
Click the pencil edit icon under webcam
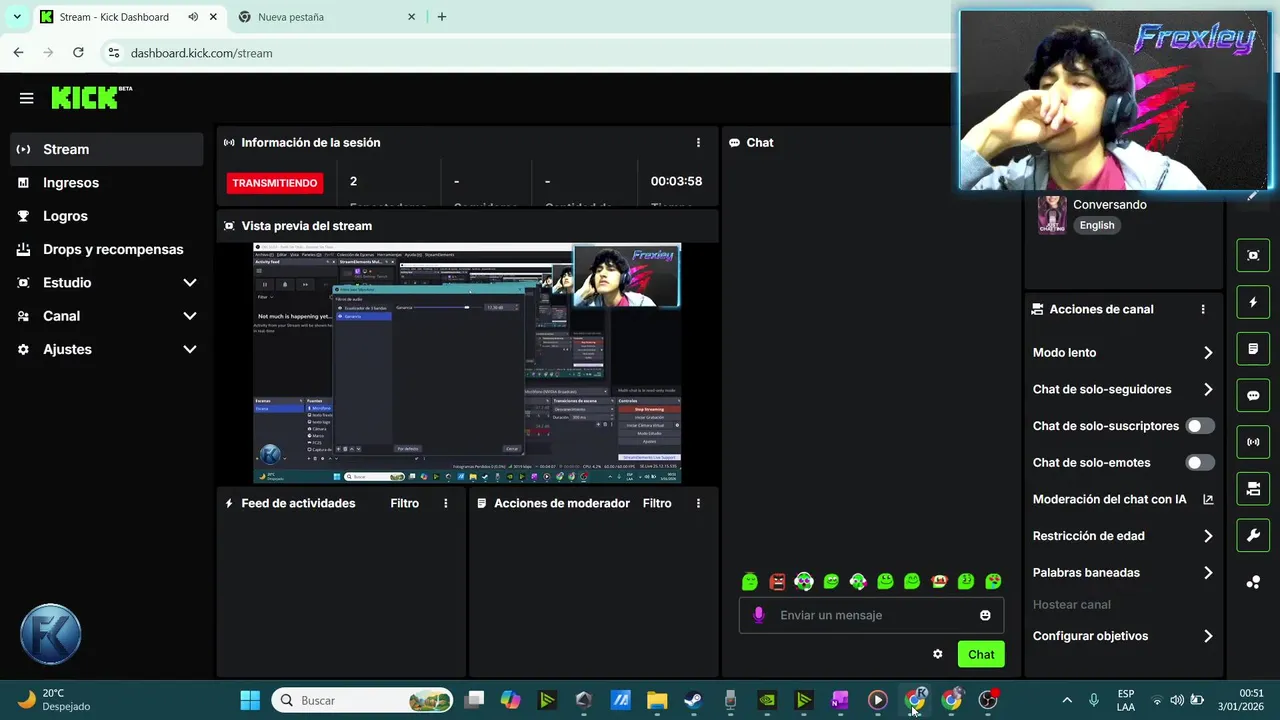click(x=1252, y=196)
